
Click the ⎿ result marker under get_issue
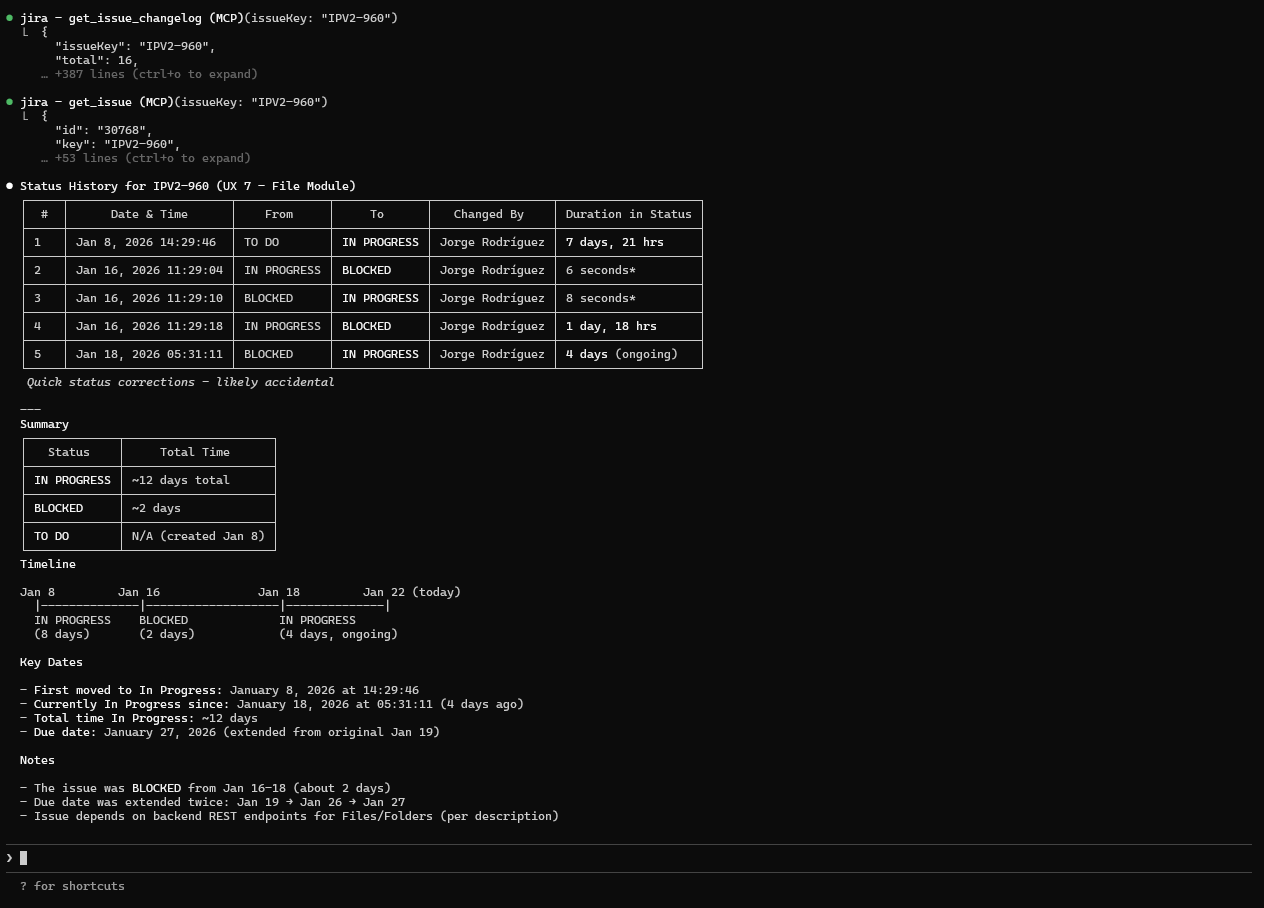pos(26,115)
